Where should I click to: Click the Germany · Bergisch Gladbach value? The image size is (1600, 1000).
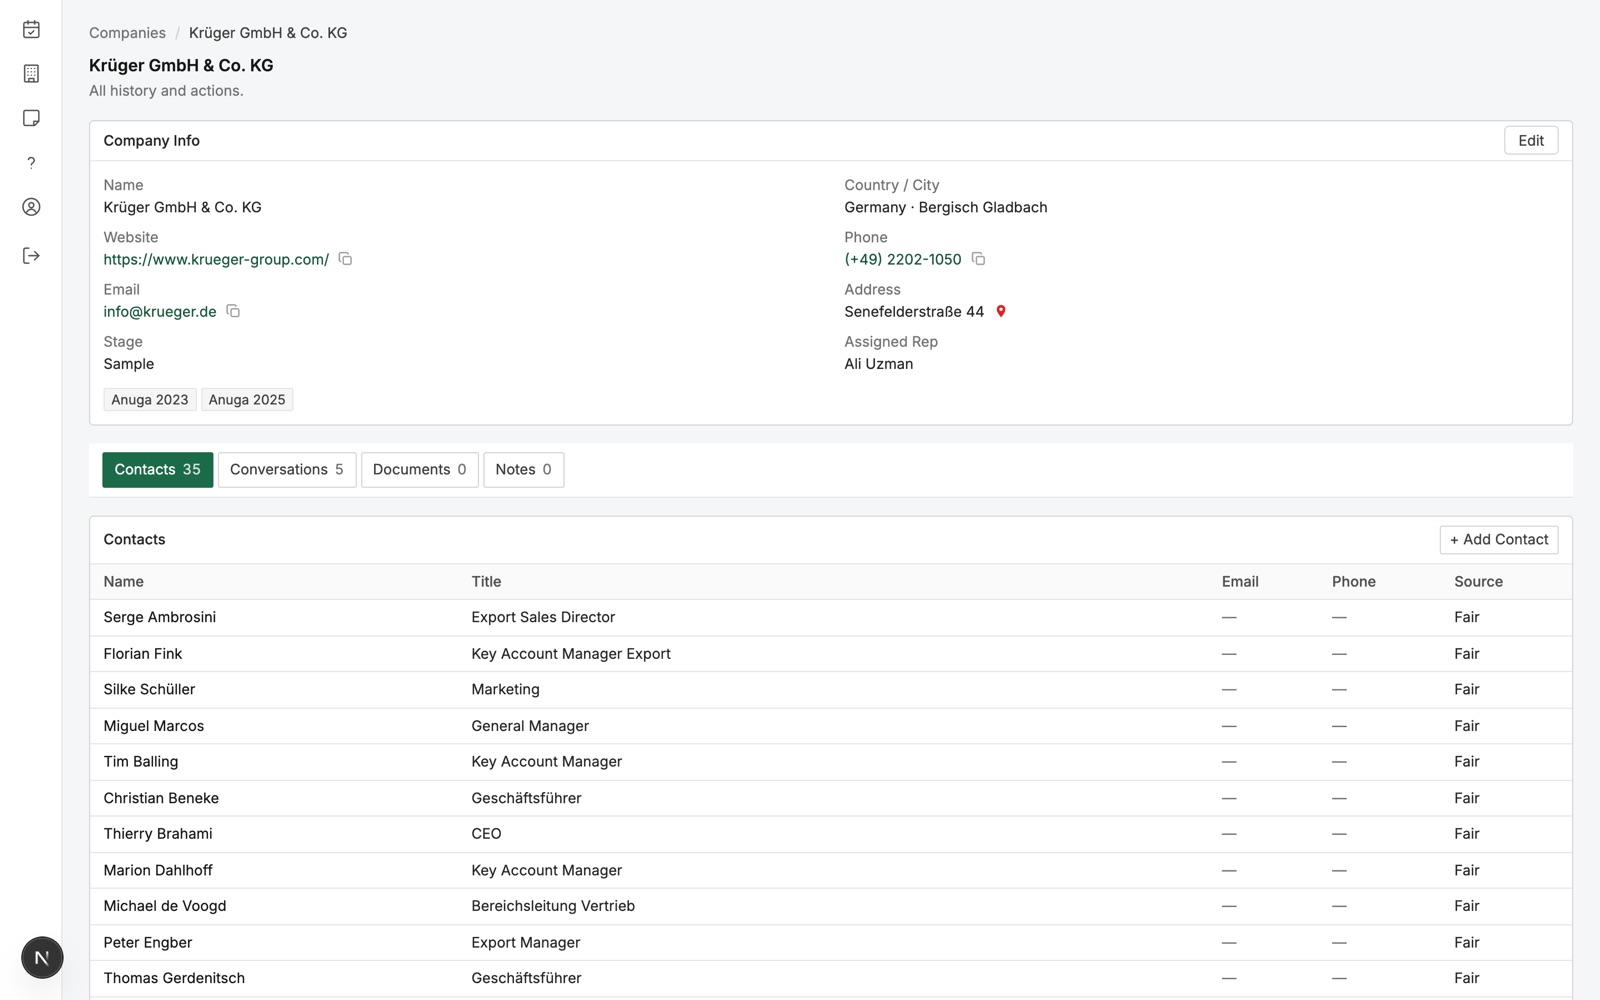(x=945, y=207)
